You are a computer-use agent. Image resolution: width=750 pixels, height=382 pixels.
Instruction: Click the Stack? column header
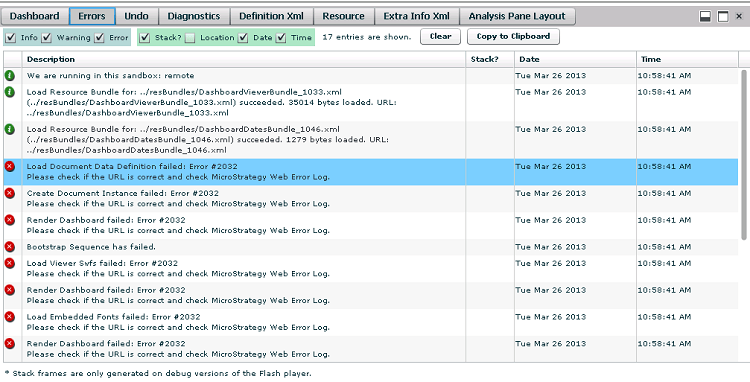click(x=490, y=59)
